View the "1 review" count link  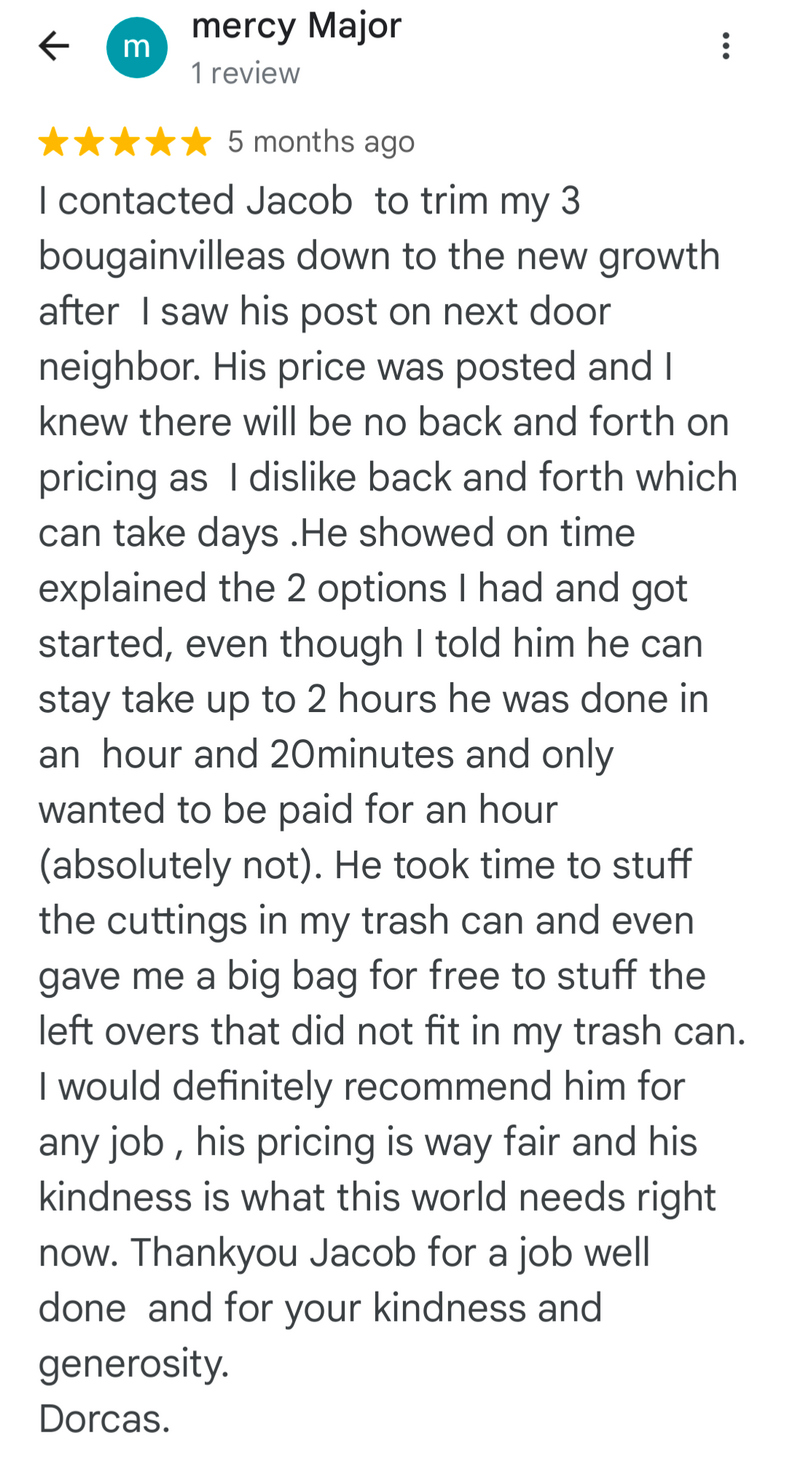245,73
